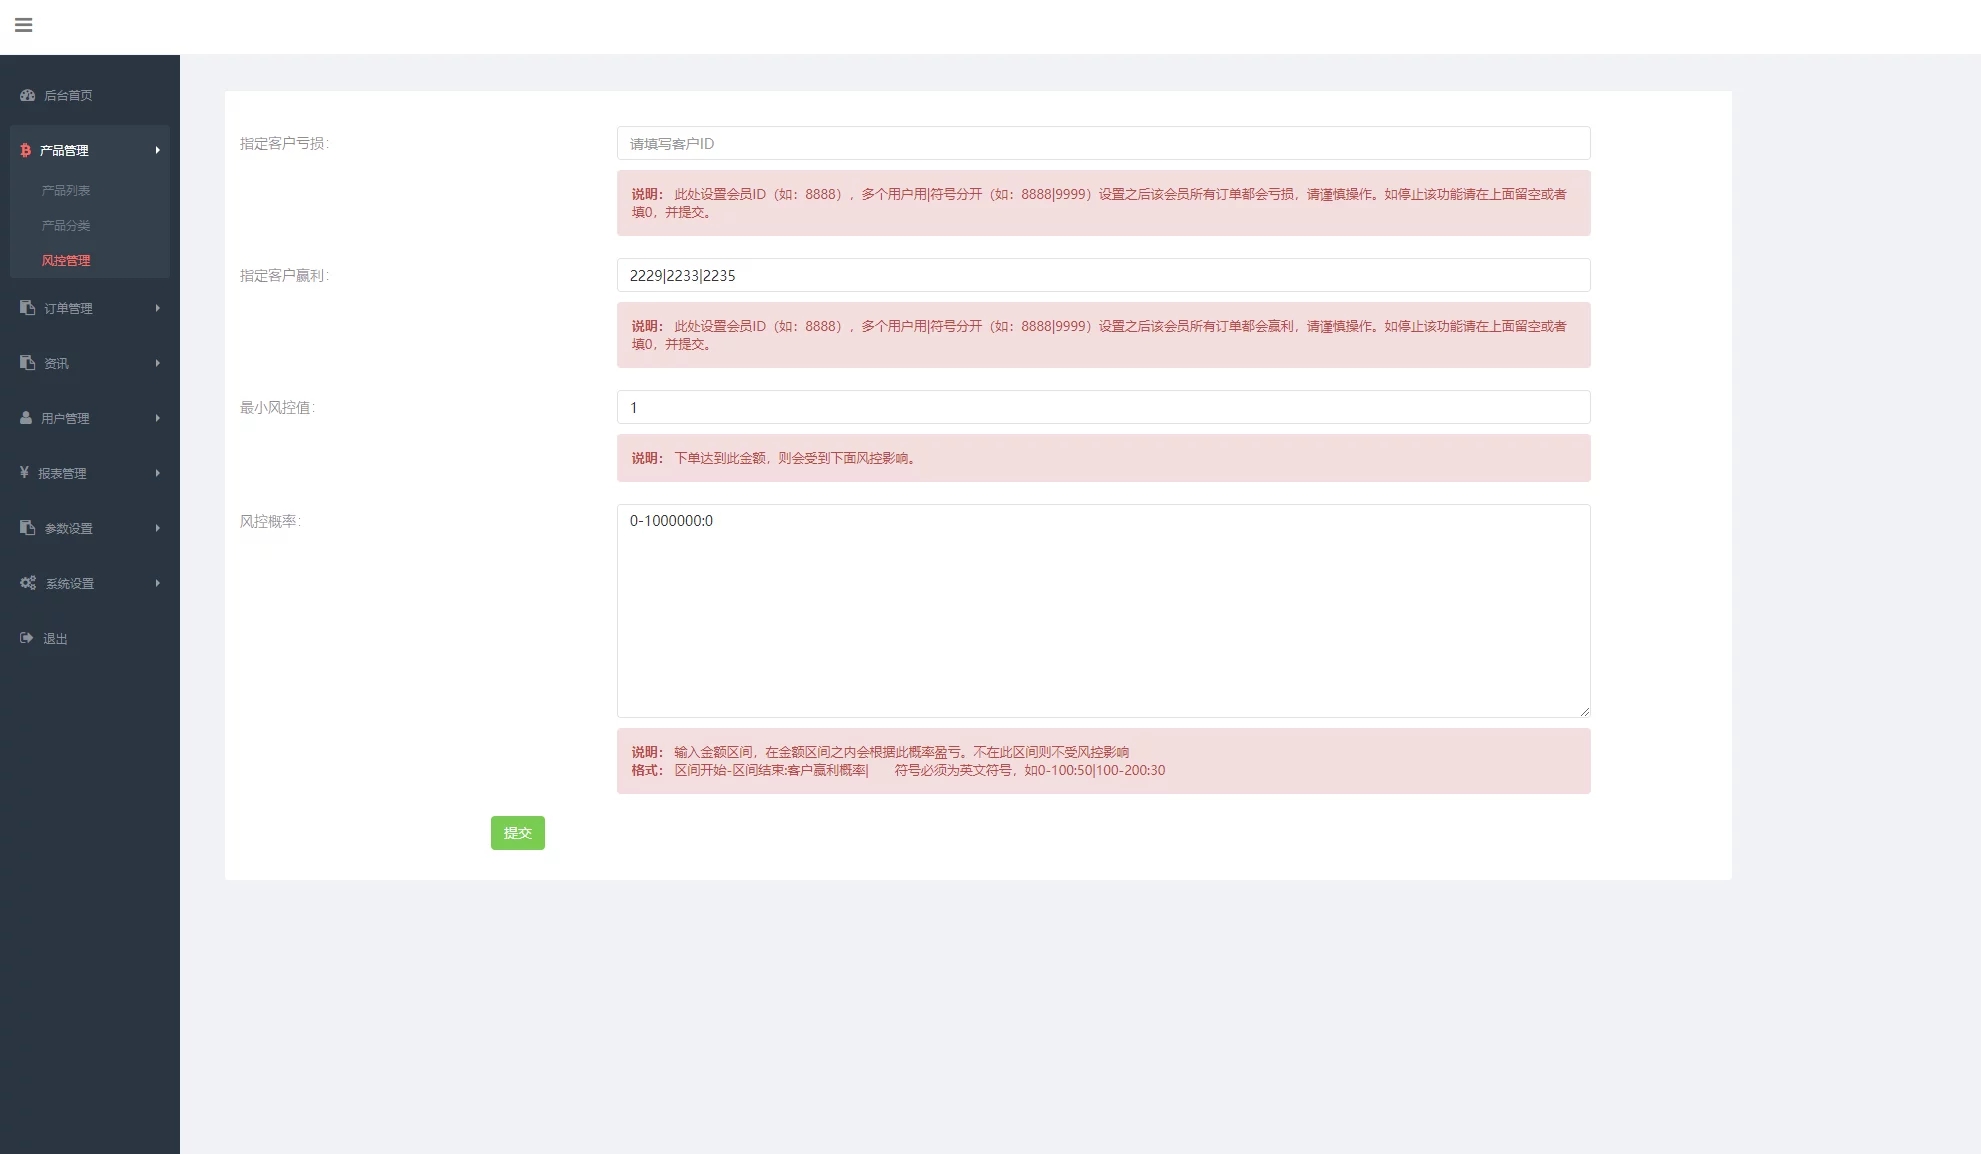Expand the 参数设置 menu arrow

[157, 528]
